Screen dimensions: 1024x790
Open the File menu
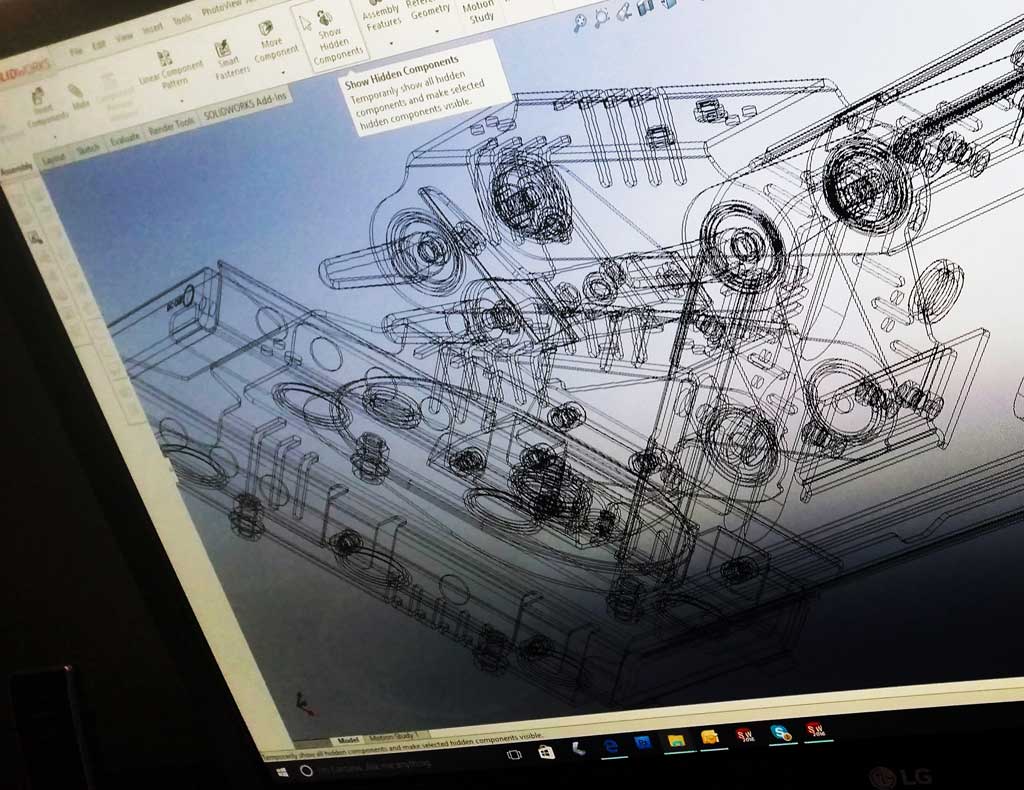coord(76,51)
